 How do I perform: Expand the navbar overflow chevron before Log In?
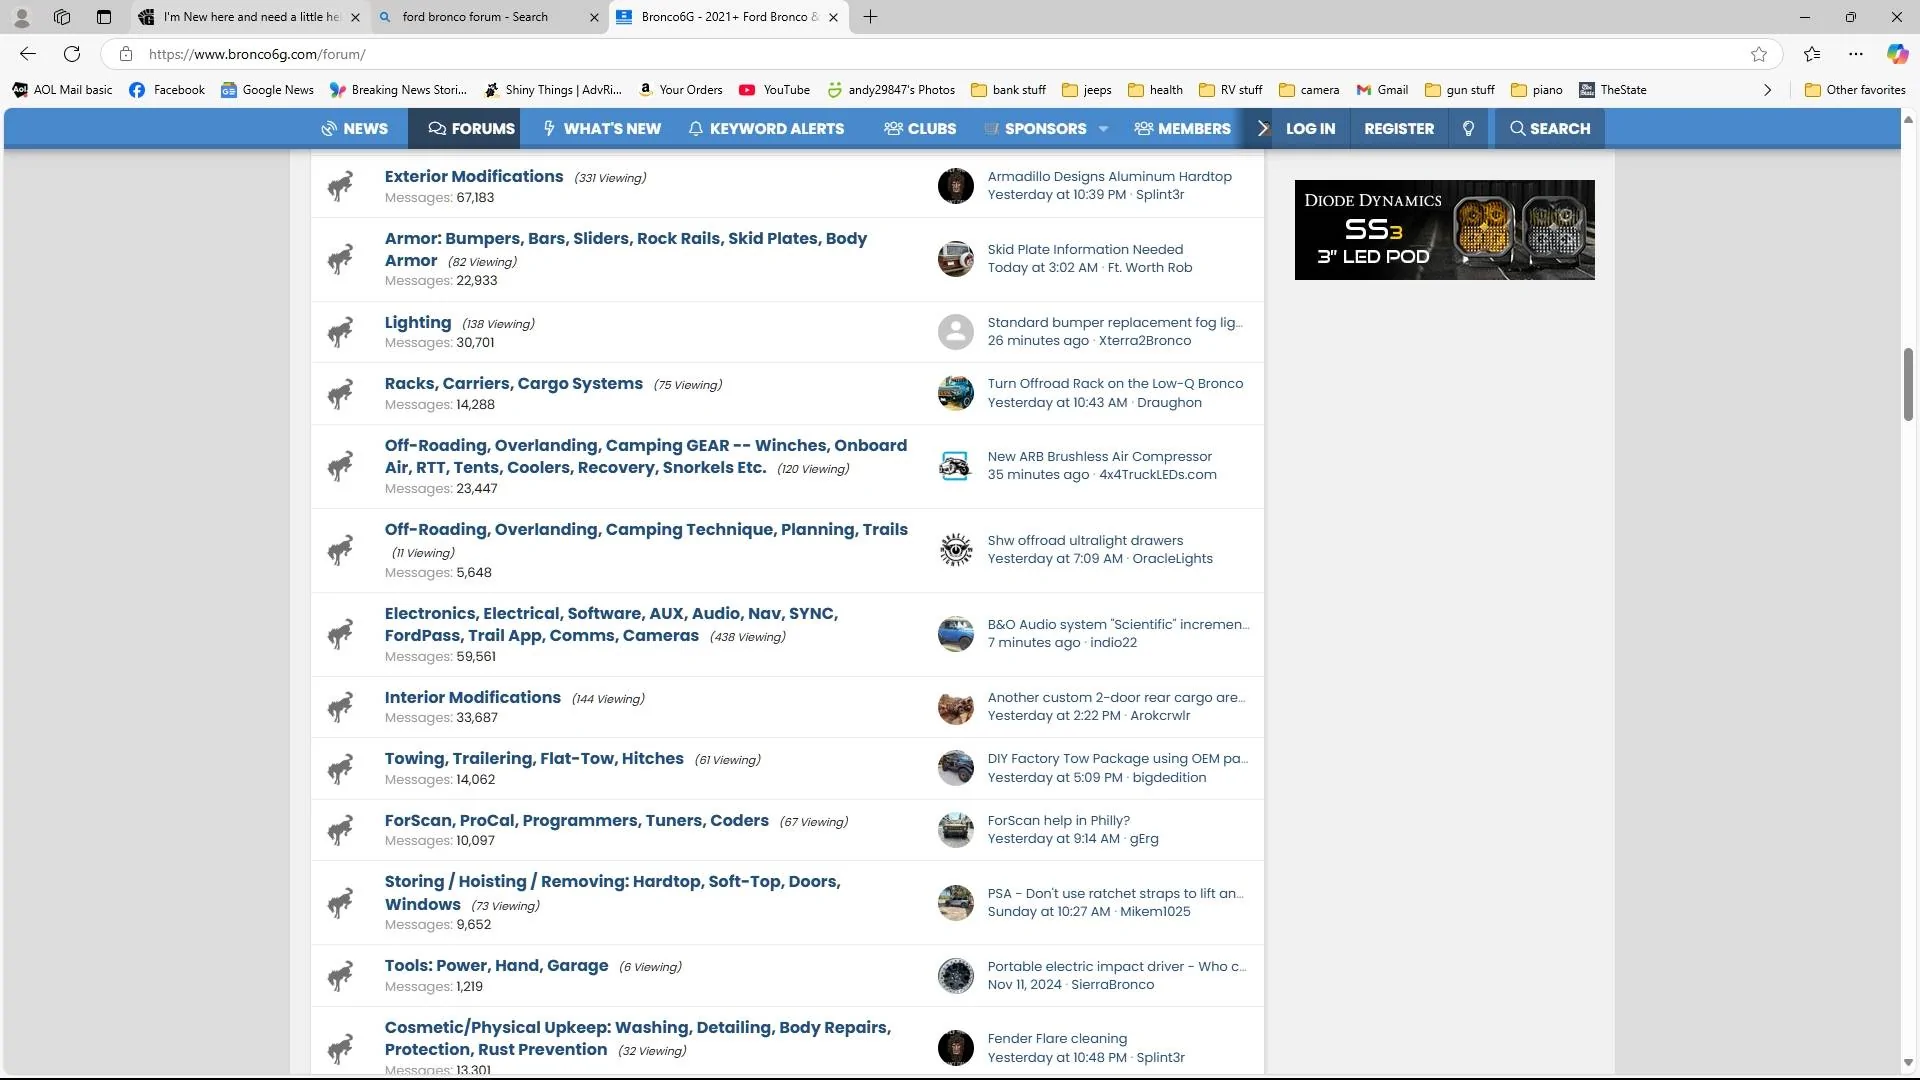[x=1262, y=129]
